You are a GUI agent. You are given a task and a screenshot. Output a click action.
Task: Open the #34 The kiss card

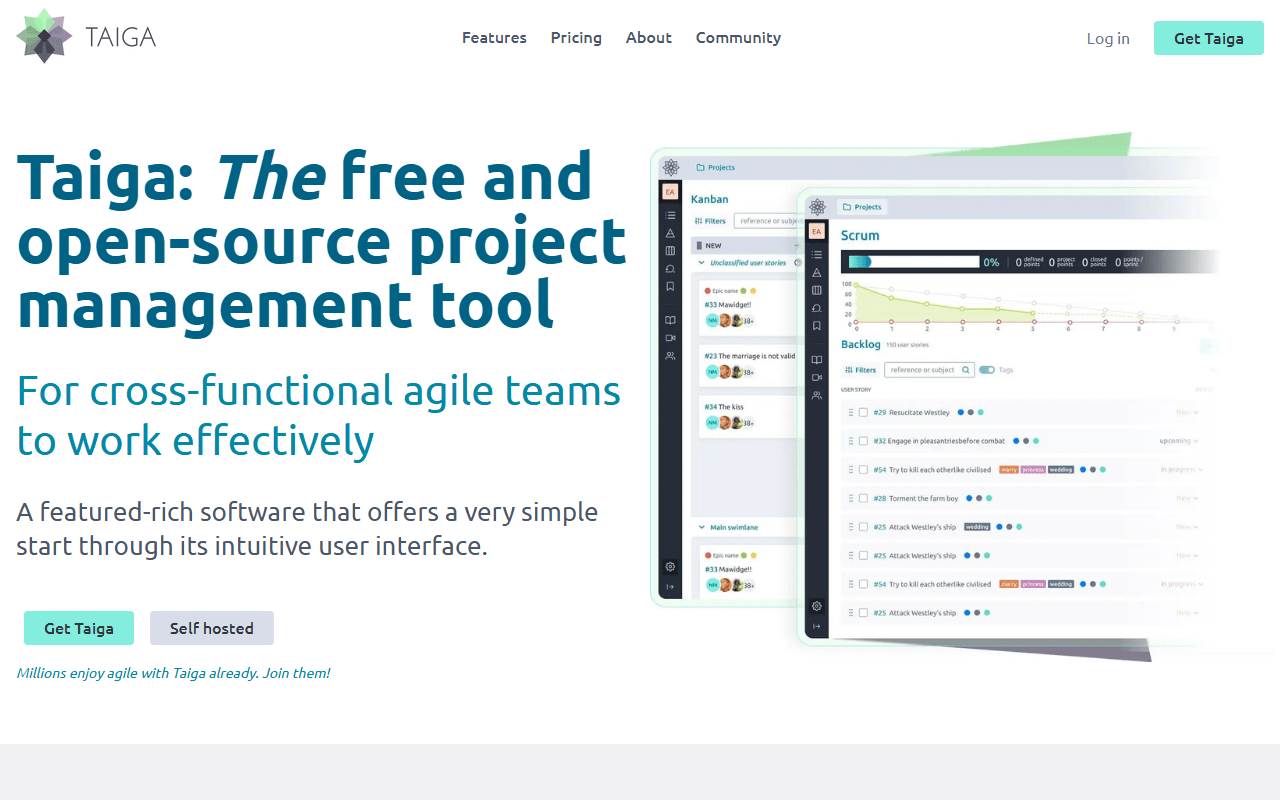[x=750, y=416]
